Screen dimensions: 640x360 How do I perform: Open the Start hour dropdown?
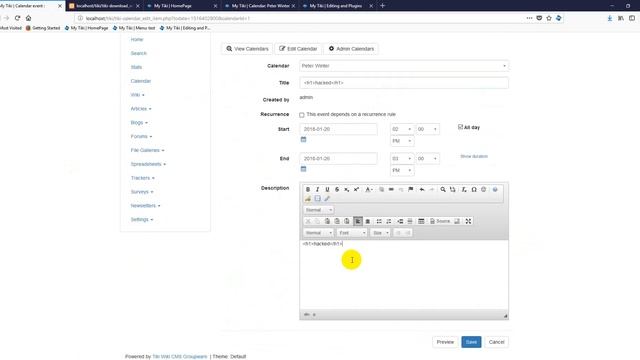[x=402, y=129]
